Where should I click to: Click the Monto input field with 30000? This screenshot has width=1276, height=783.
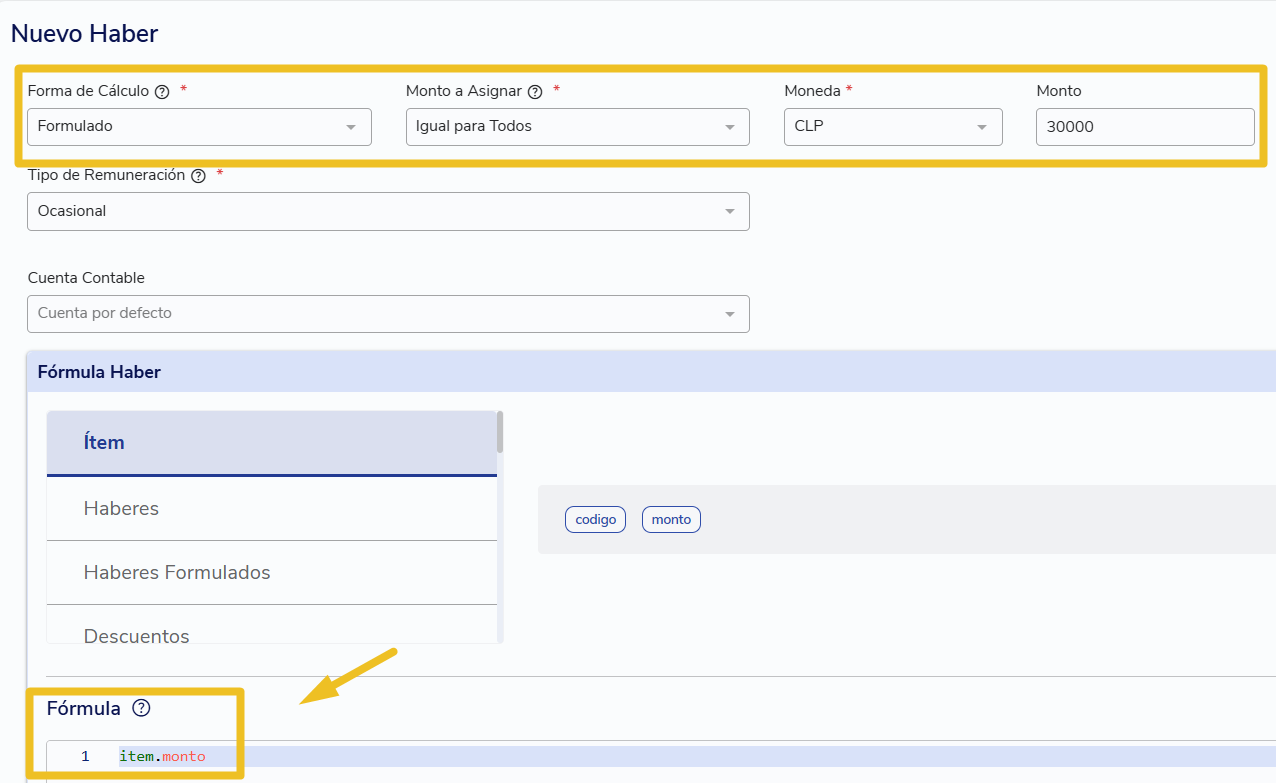click(x=1145, y=127)
